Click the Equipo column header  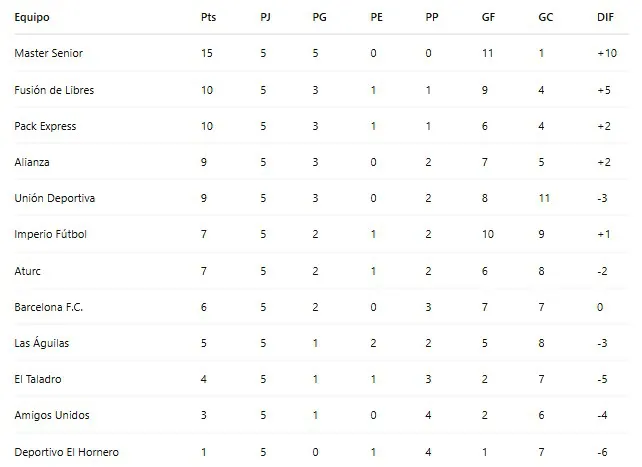33,18
